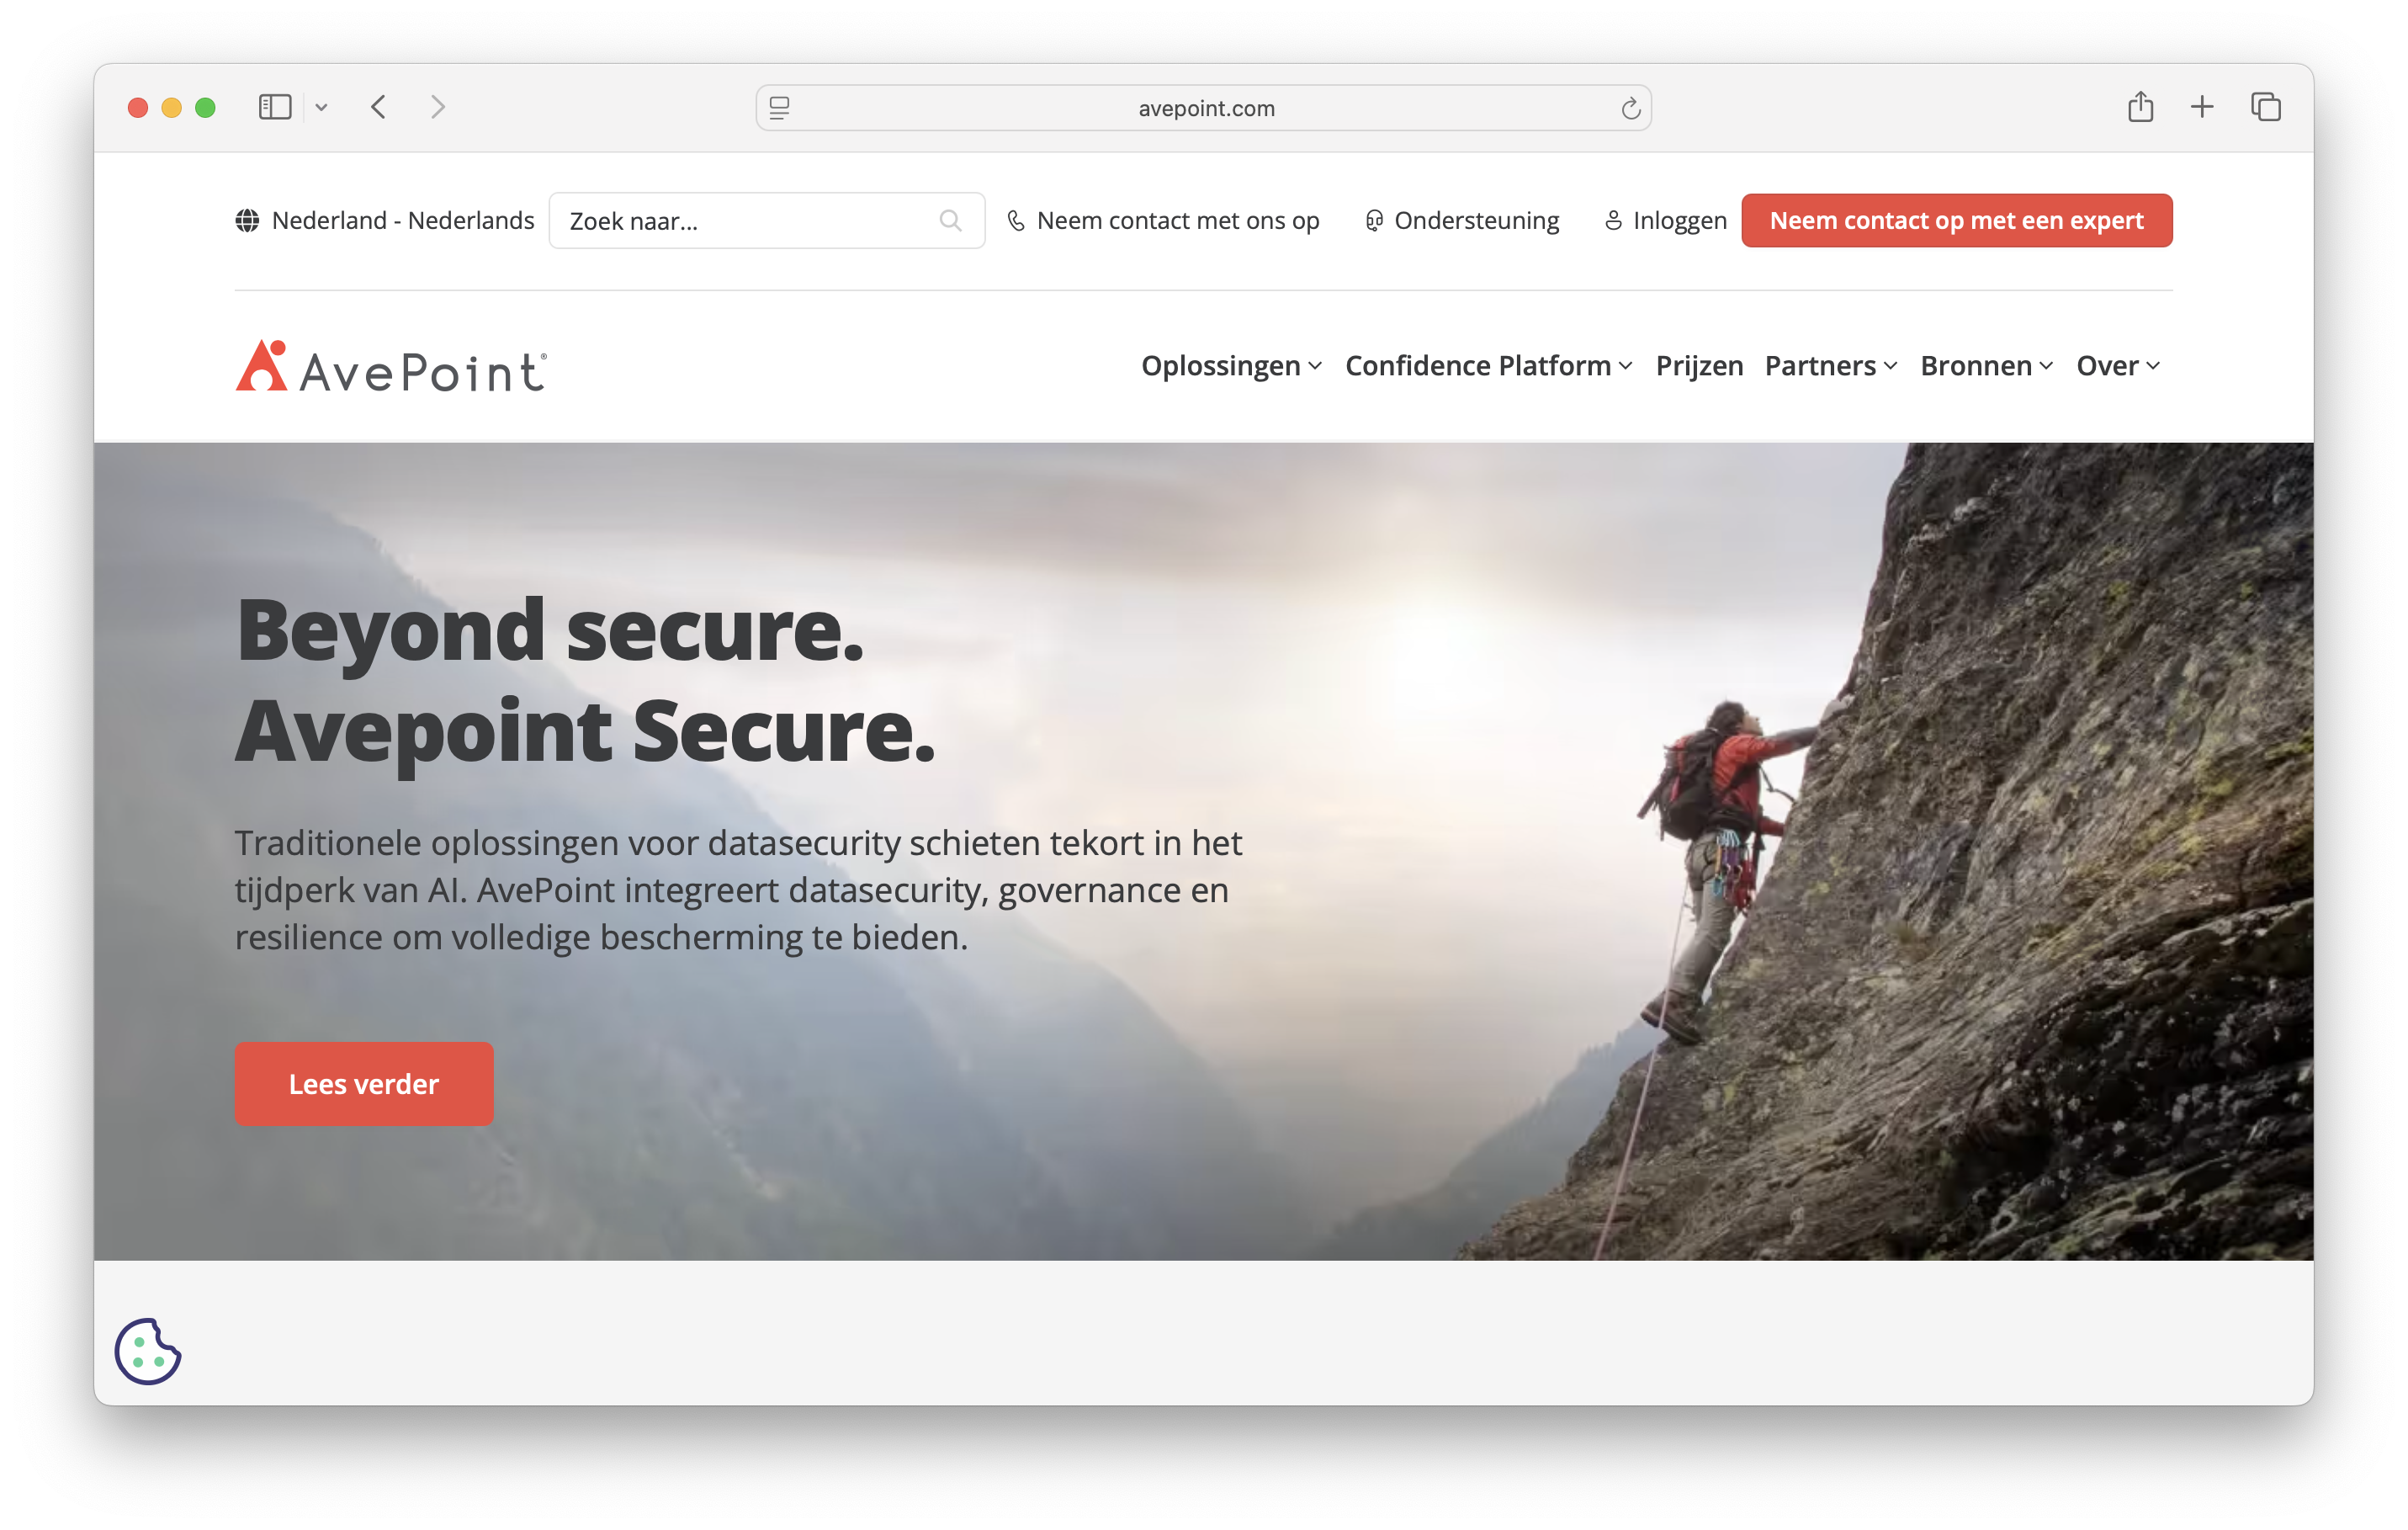Reload the page in Safari
Image resolution: width=2408 pixels, height=1530 pixels.
pos(1630,108)
